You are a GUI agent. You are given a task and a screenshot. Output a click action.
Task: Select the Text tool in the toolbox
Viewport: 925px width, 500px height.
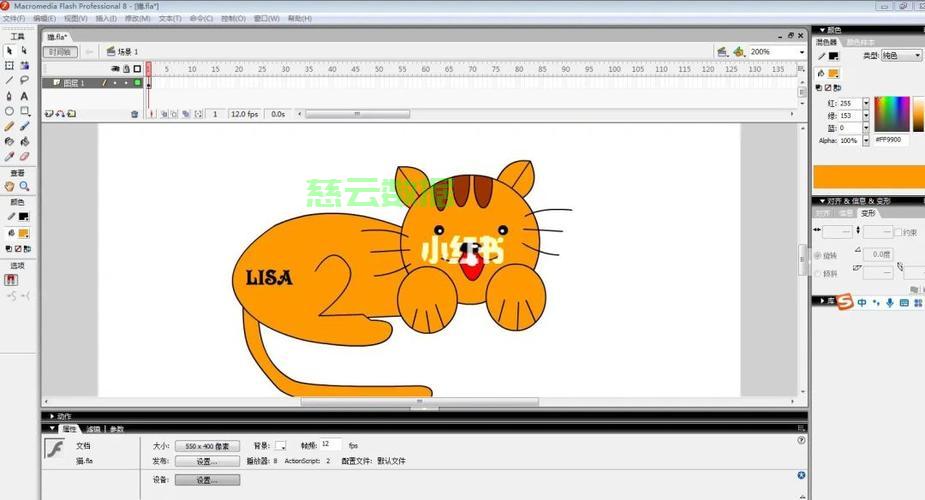[25, 95]
